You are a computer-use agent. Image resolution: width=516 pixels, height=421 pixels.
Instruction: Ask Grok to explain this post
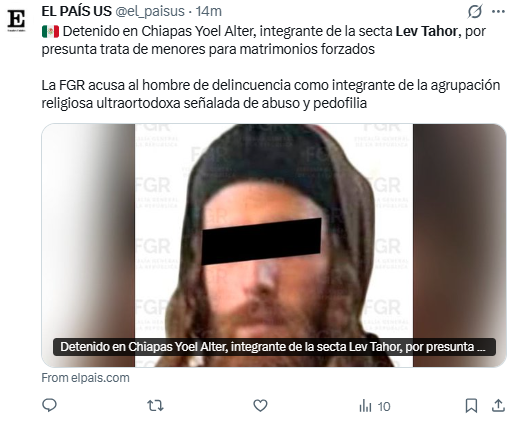(474, 12)
